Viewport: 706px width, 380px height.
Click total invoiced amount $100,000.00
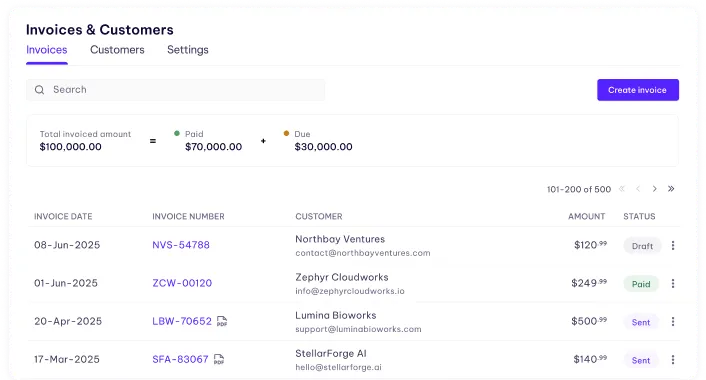70,147
